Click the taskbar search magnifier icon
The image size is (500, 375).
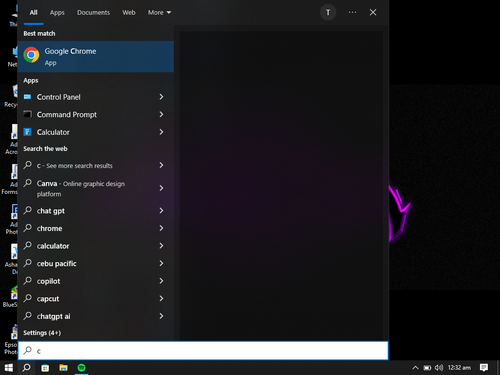[x=26, y=368]
